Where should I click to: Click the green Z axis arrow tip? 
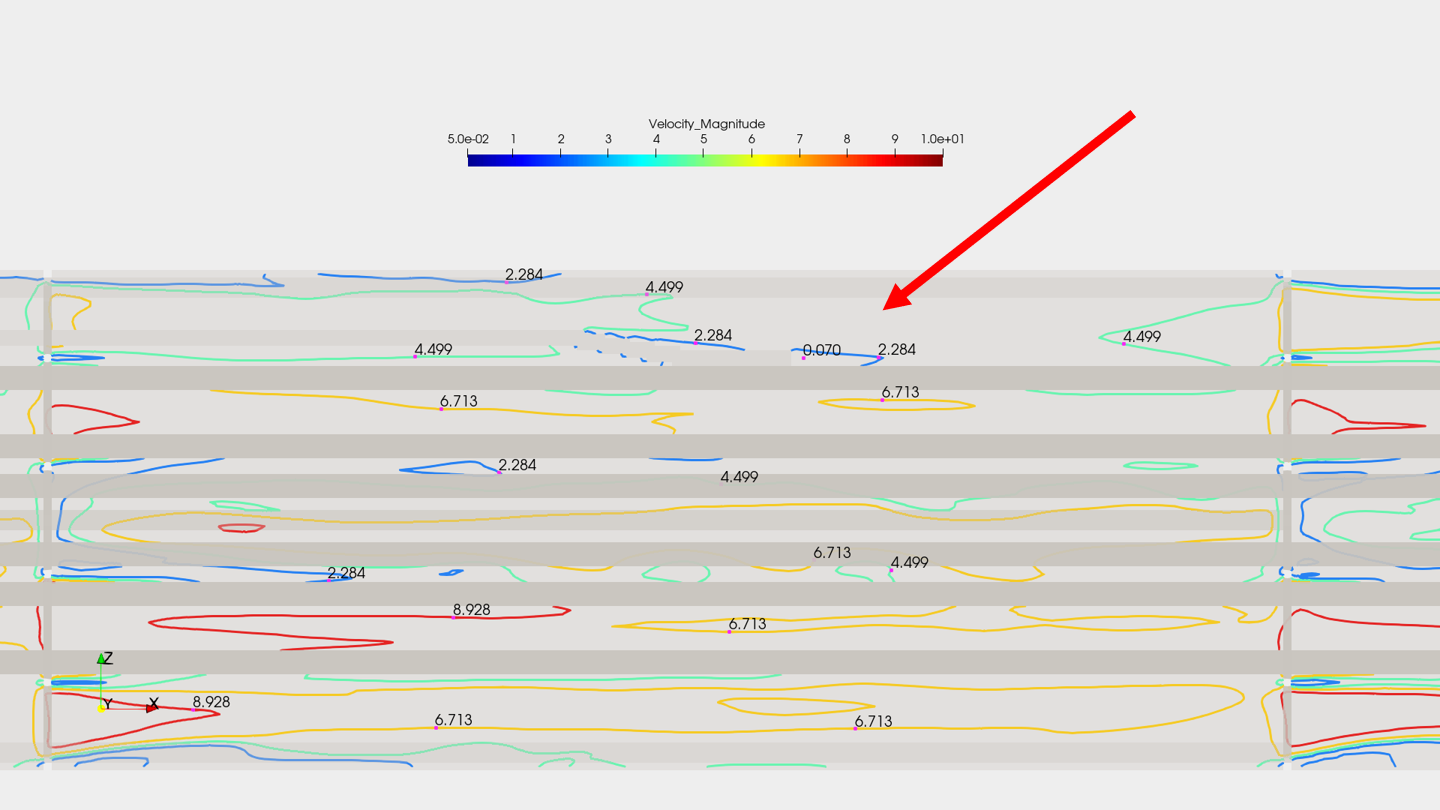101,659
